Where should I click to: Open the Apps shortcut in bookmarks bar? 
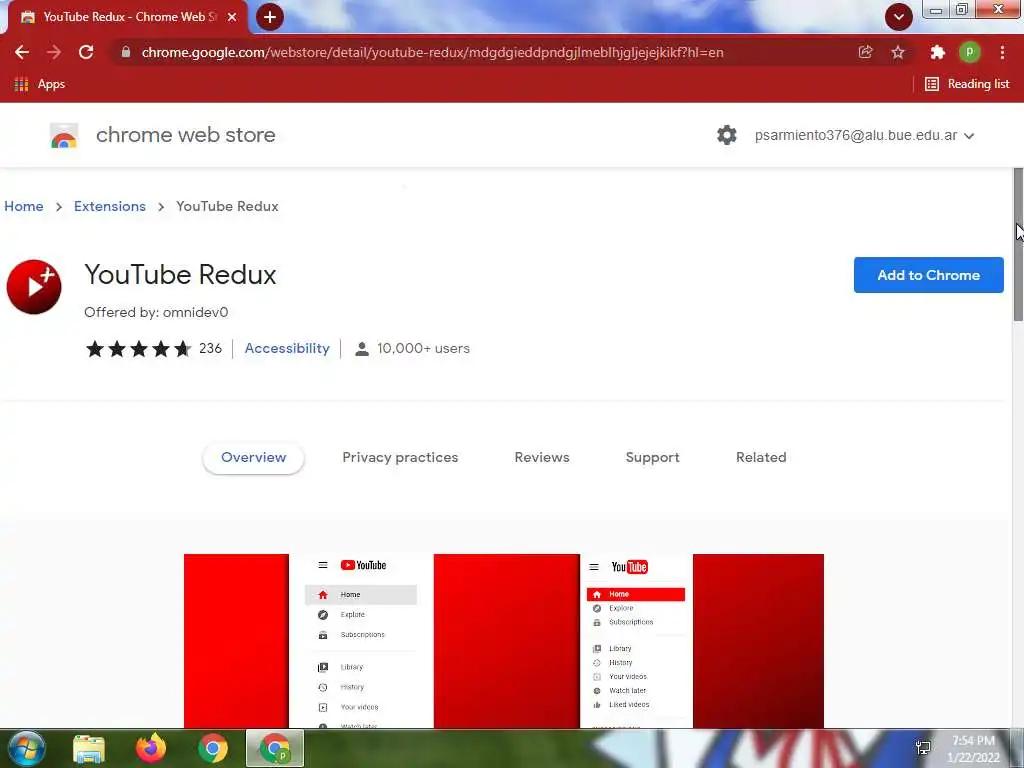(x=40, y=84)
